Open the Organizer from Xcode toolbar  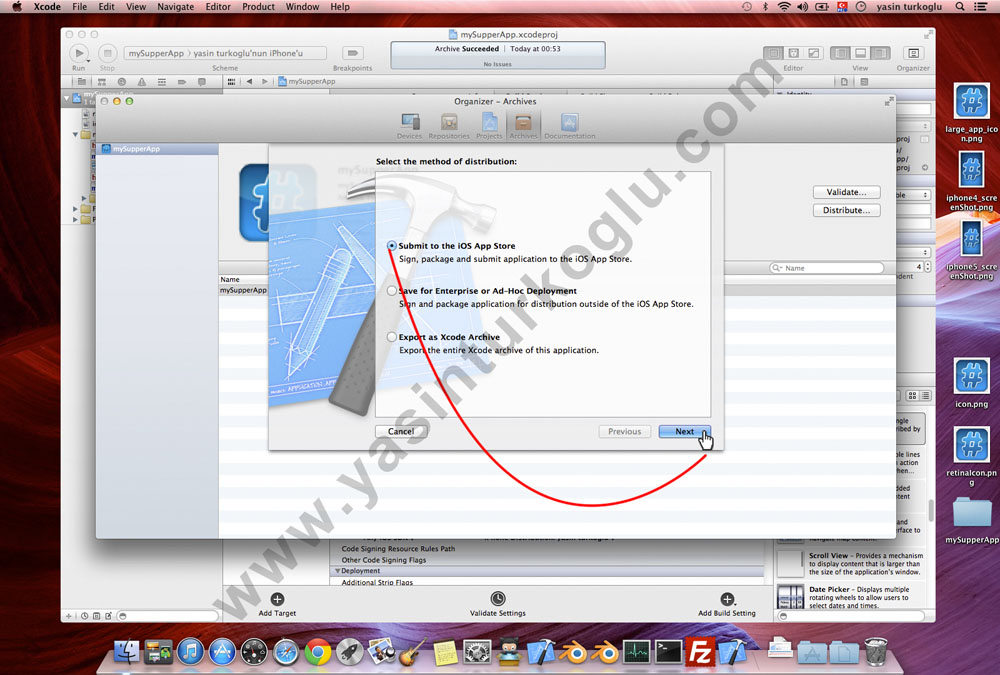(913, 53)
